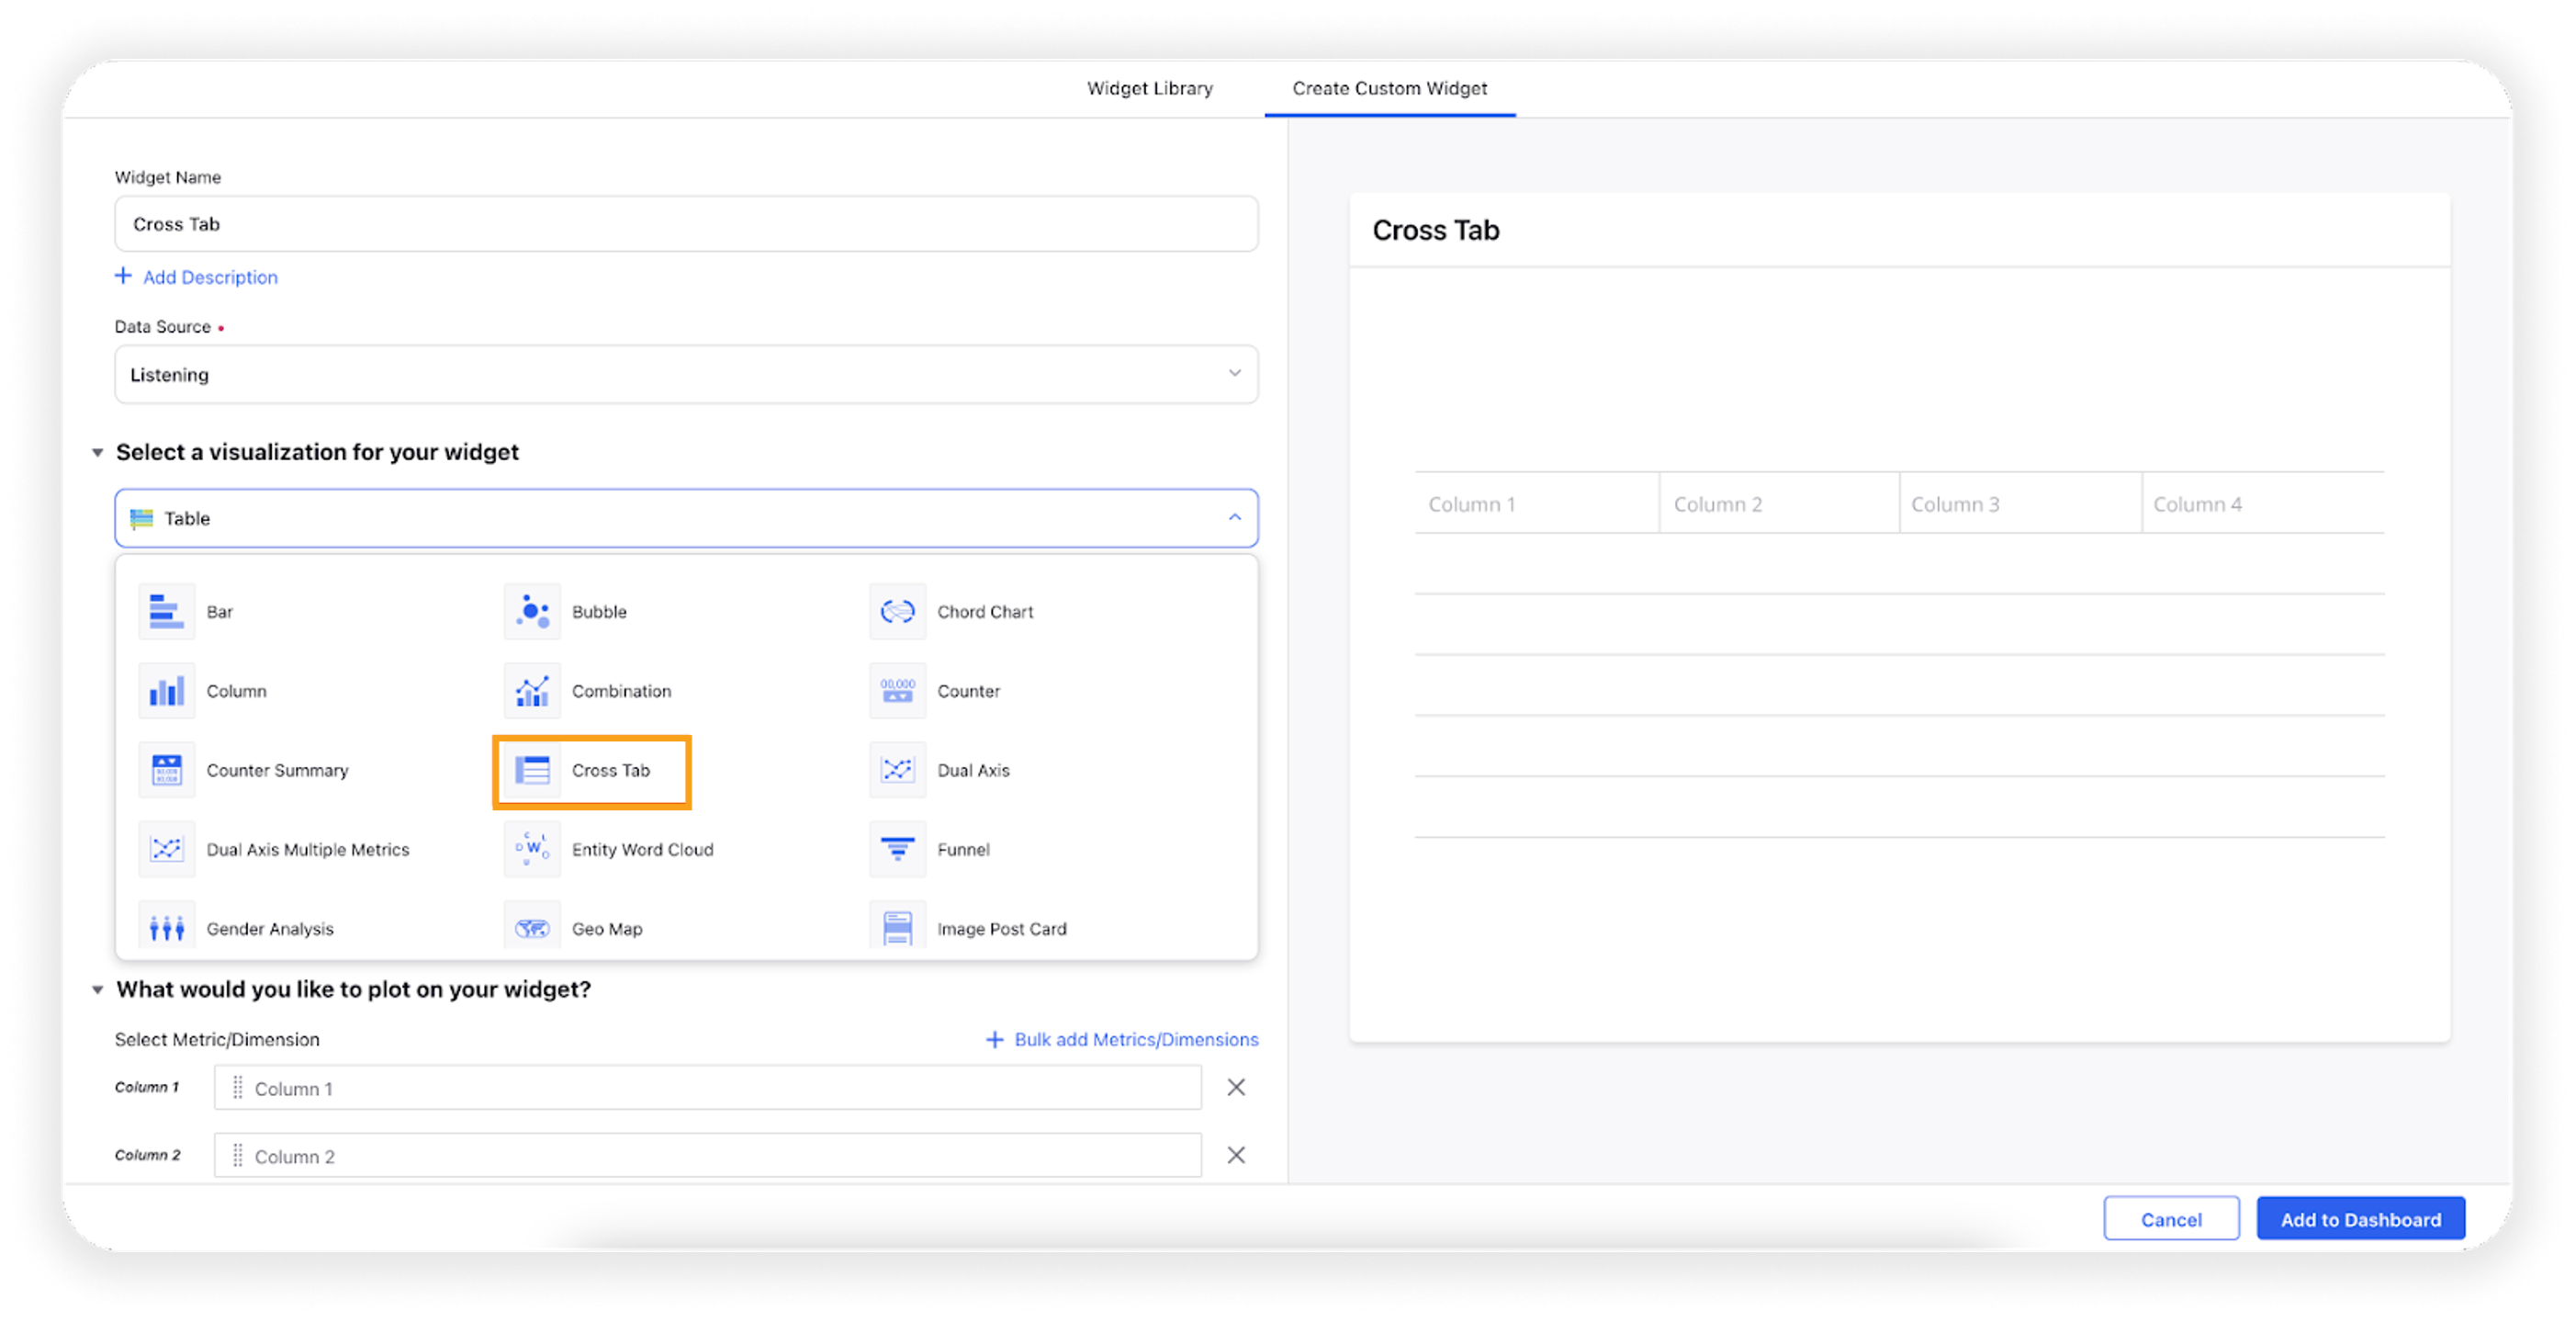Choose the Dual Axis icon
This screenshot has height=1322, width=2576.
[x=897, y=770]
